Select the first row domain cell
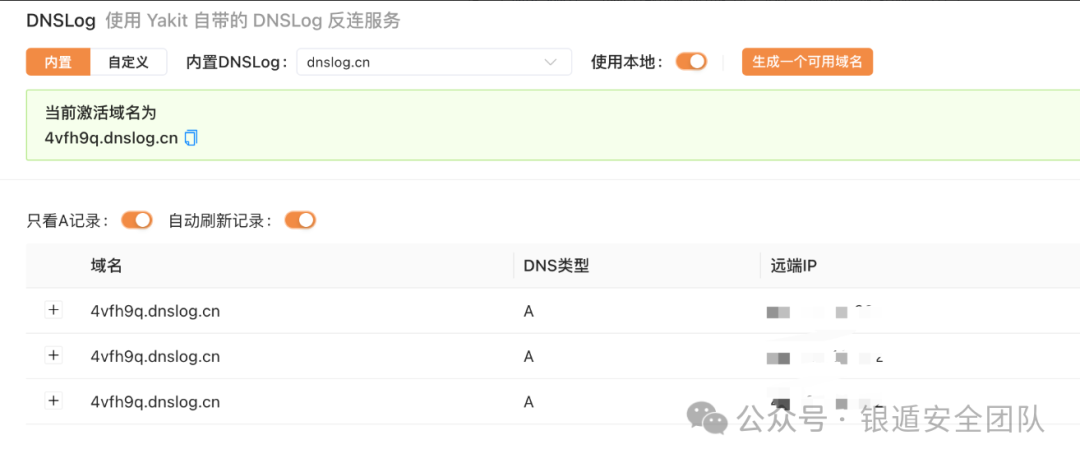 pyautogui.click(x=155, y=311)
